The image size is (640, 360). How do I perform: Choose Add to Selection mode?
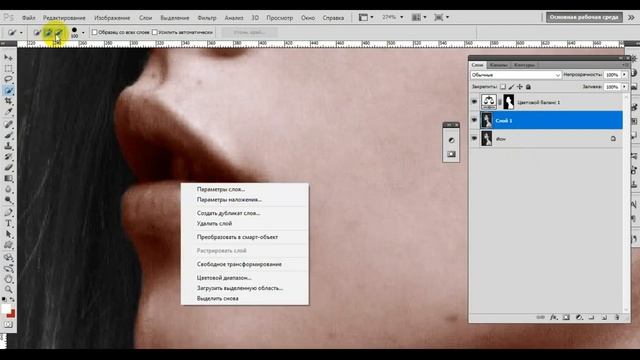[48, 32]
